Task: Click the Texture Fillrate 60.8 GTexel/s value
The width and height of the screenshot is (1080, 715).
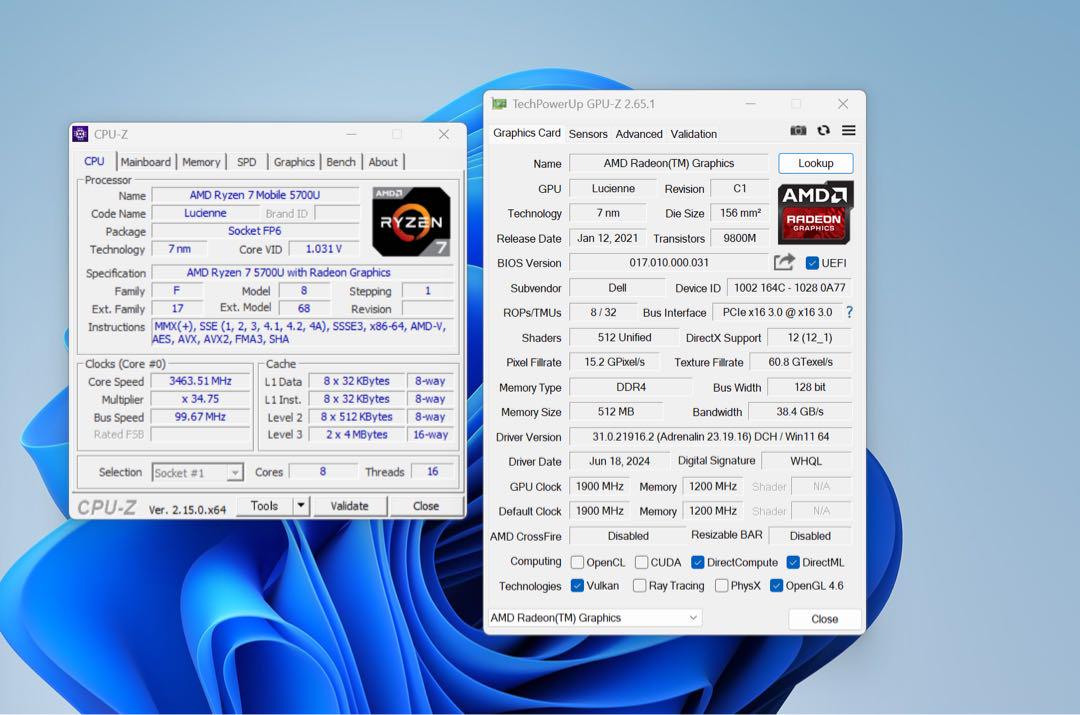Action: tap(800, 362)
